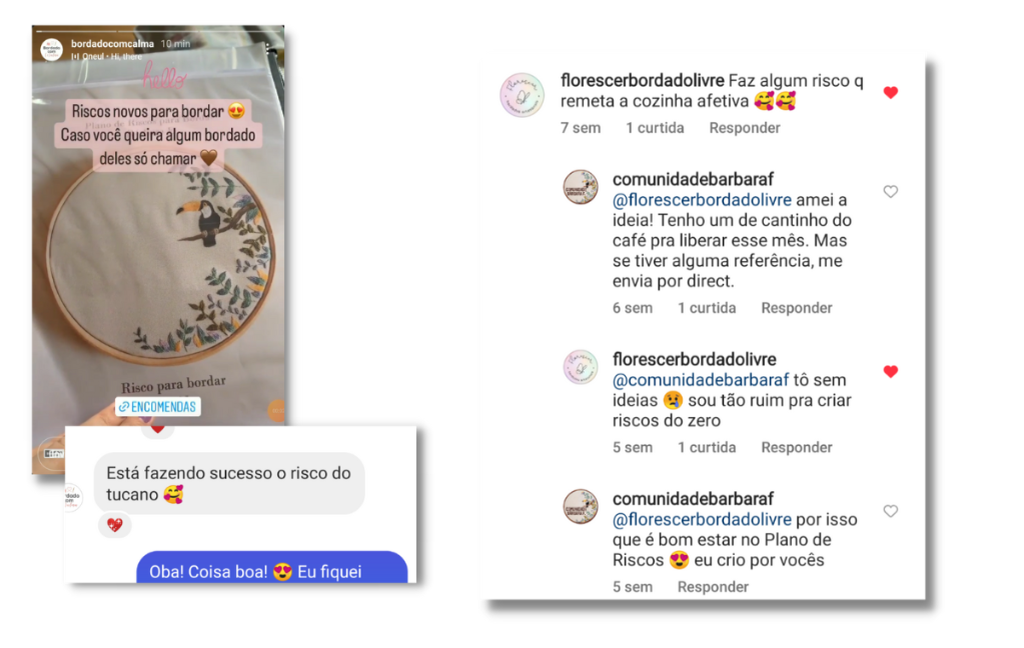
Task: Unlike the 'tô sem ideias' comment heart
Action: pos(890,372)
